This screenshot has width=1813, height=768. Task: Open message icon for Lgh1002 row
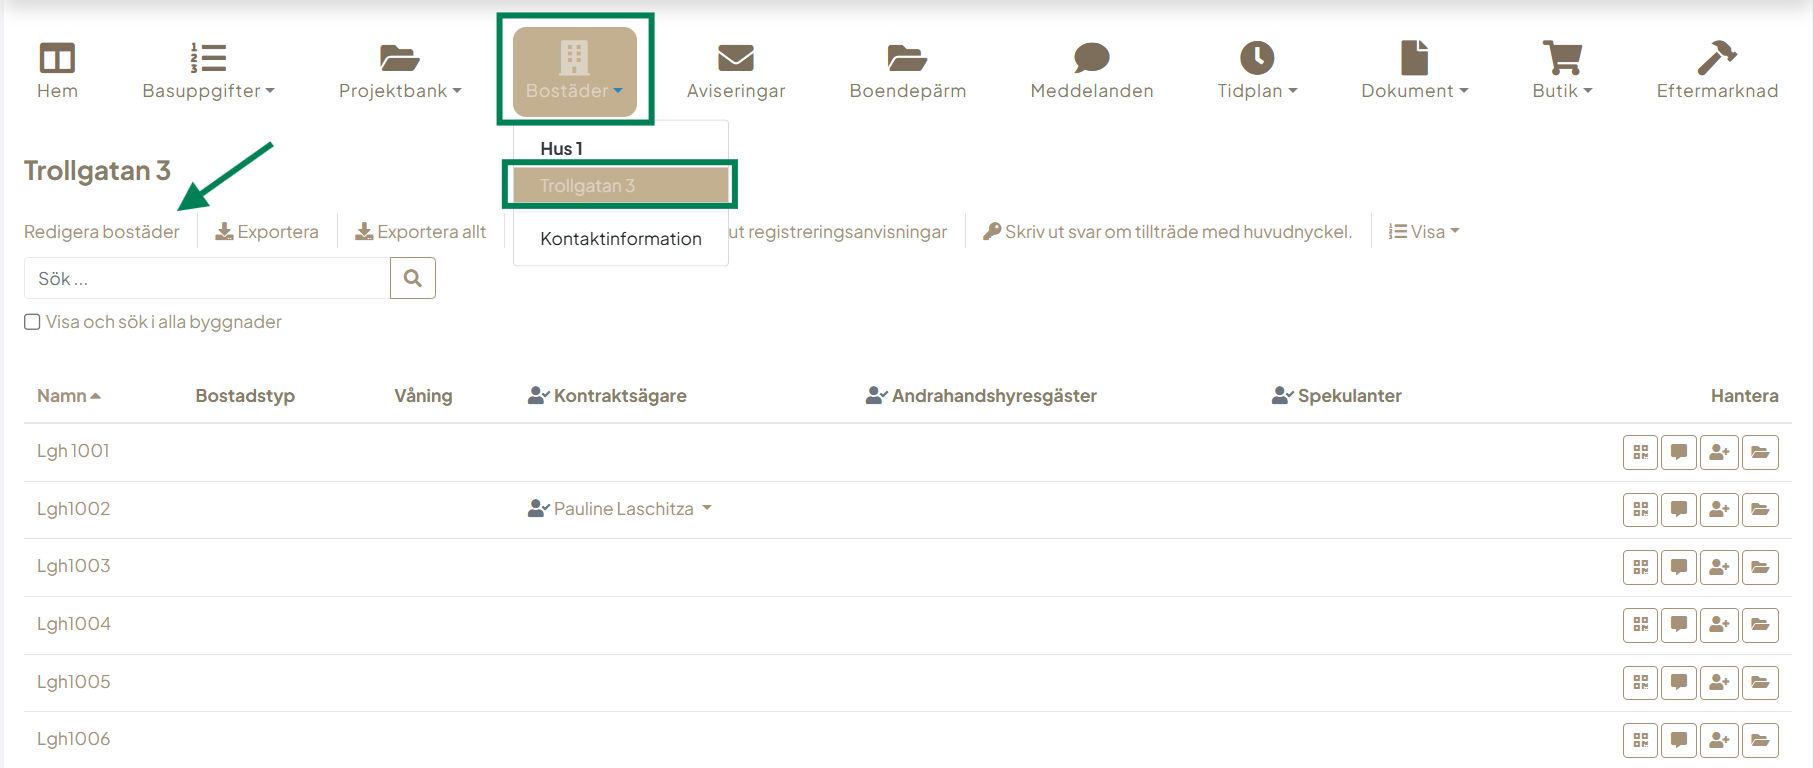1679,510
